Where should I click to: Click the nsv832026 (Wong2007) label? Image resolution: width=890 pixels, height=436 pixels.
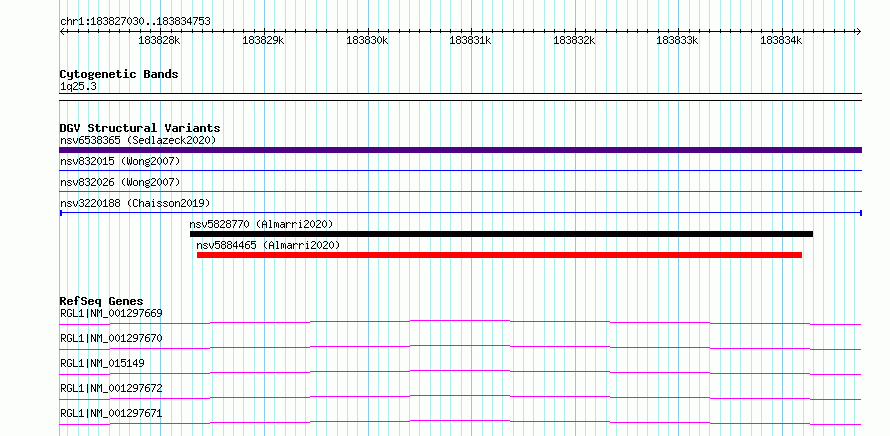(120, 182)
